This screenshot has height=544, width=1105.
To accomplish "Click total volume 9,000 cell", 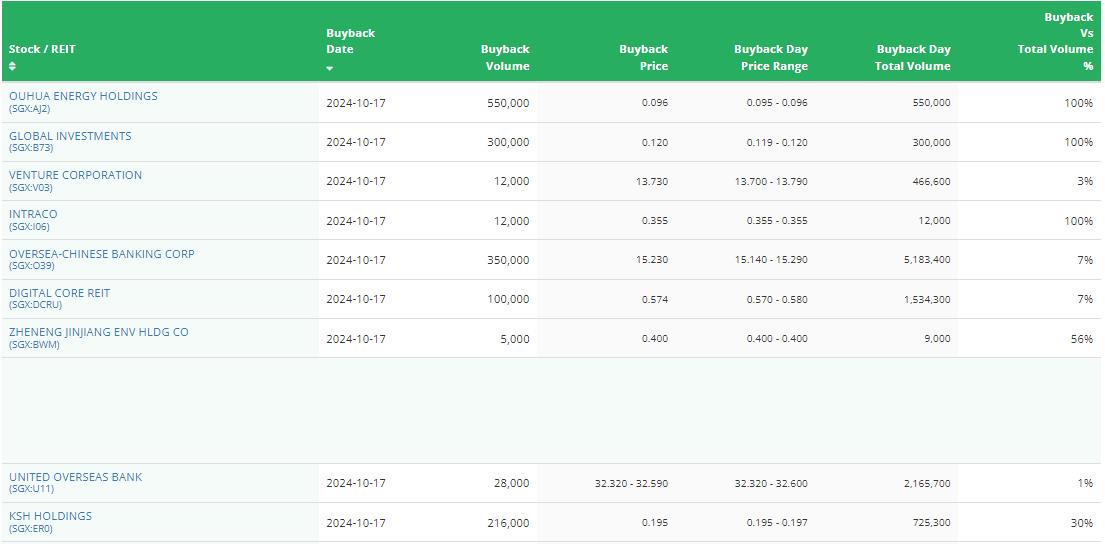I will click(938, 339).
